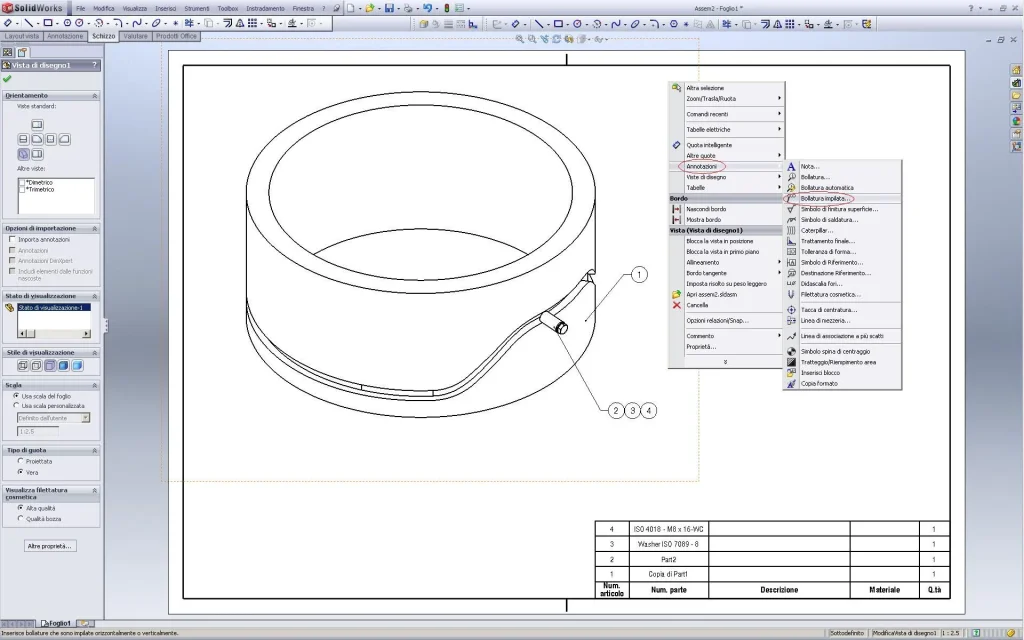Switch to the Annotazione tab
1024x640 pixels.
65,37
